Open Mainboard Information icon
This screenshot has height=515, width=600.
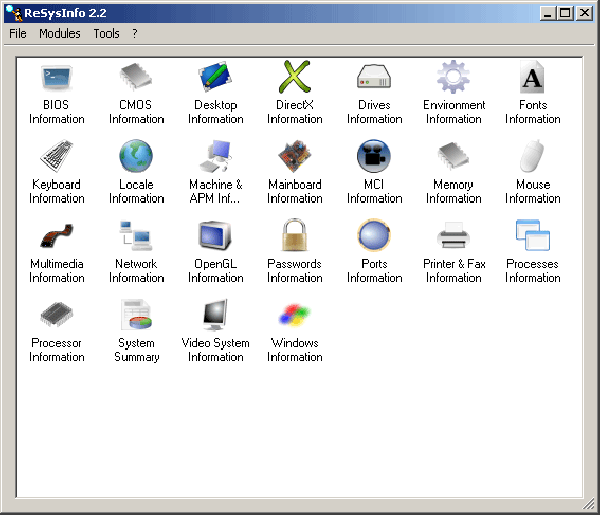(x=295, y=157)
